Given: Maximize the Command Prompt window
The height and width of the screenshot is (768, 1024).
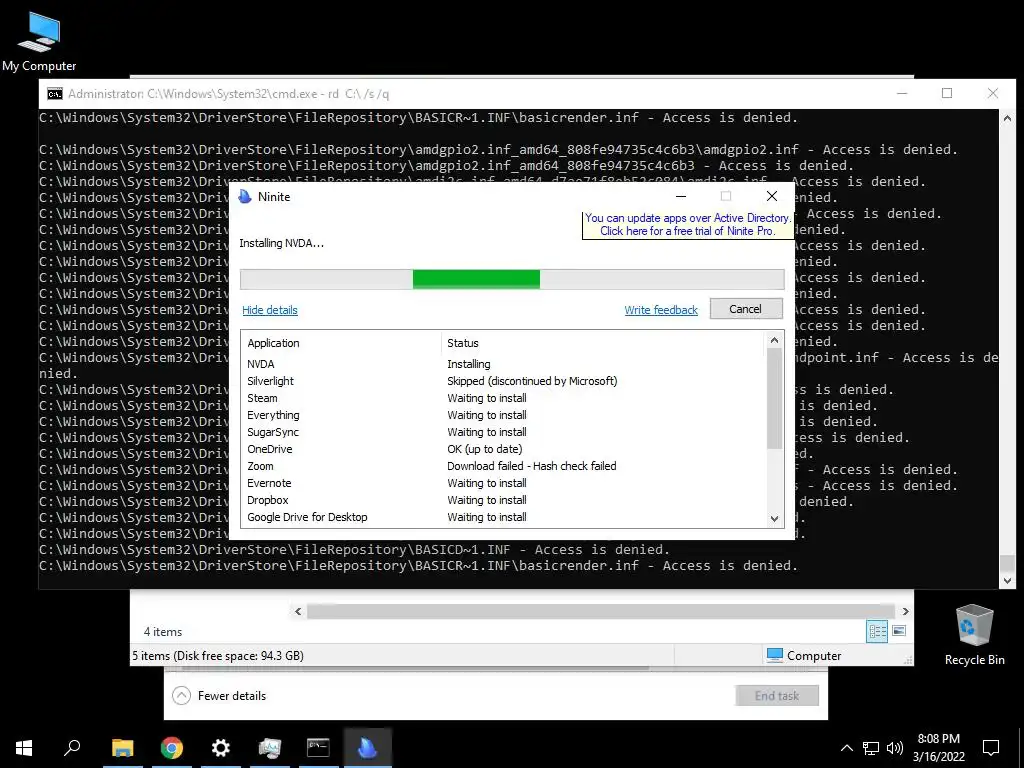Looking at the screenshot, I should tap(947, 93).
